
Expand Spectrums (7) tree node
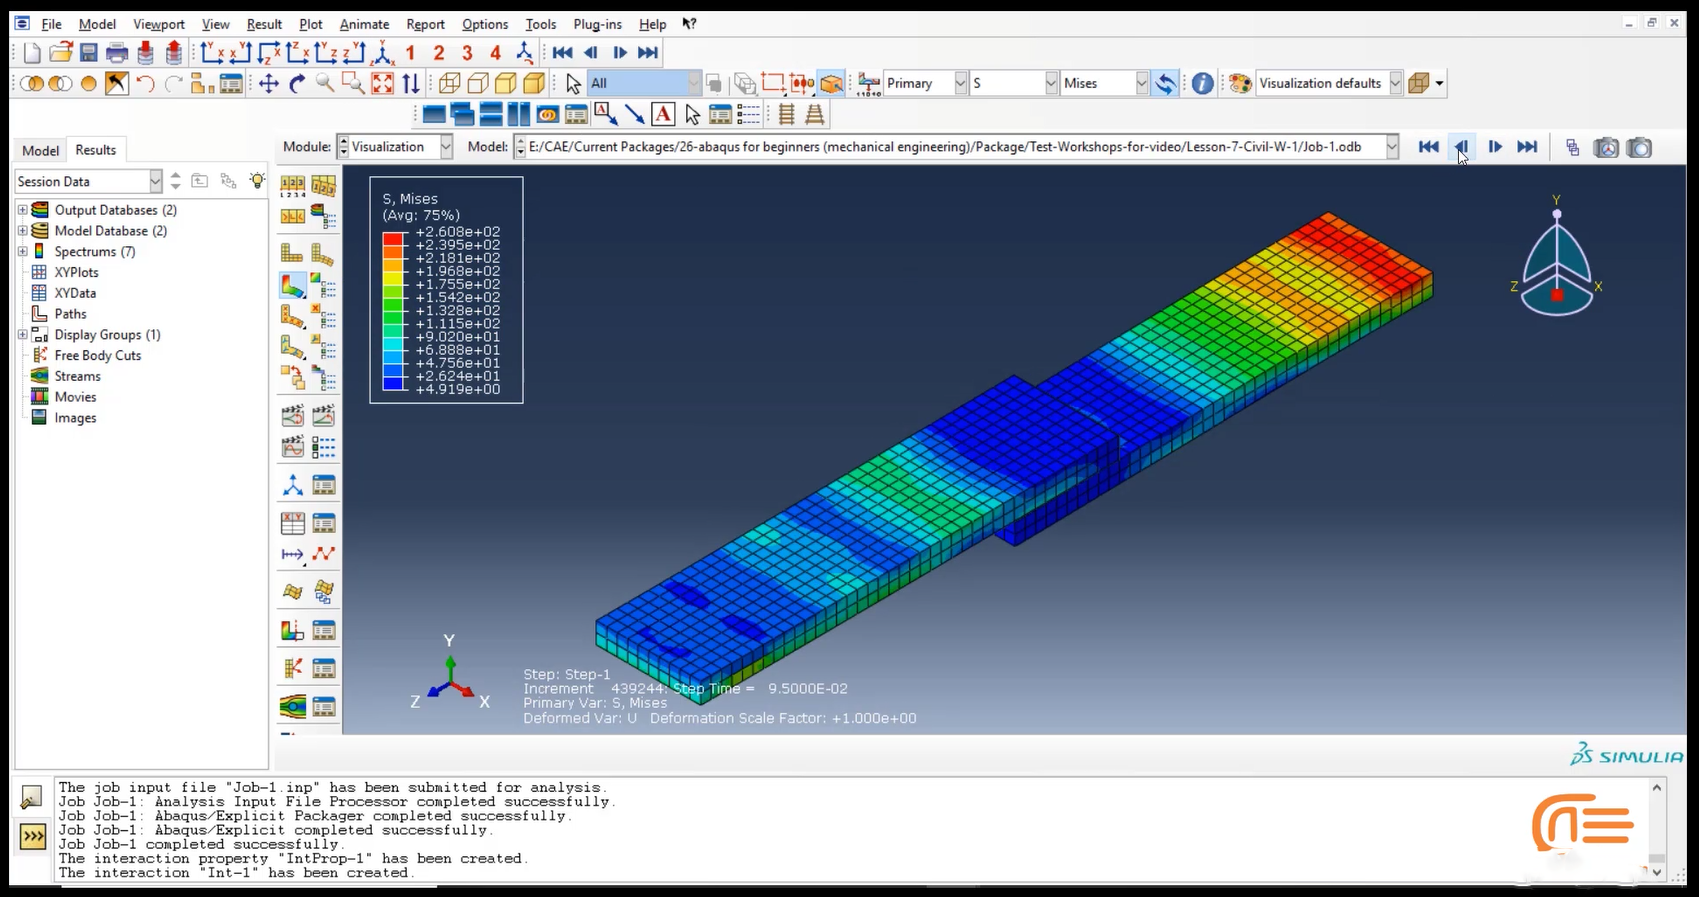(x=22, y=252)
